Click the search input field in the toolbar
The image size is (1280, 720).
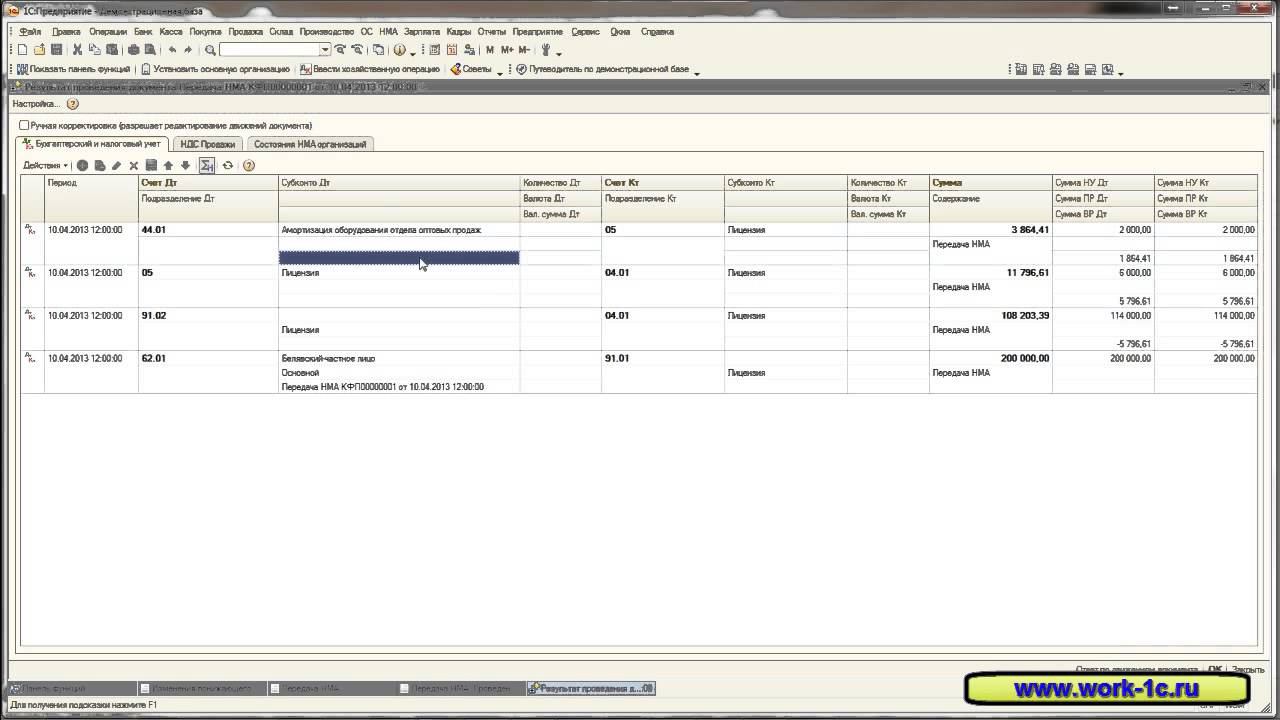[x=270, y=50]
